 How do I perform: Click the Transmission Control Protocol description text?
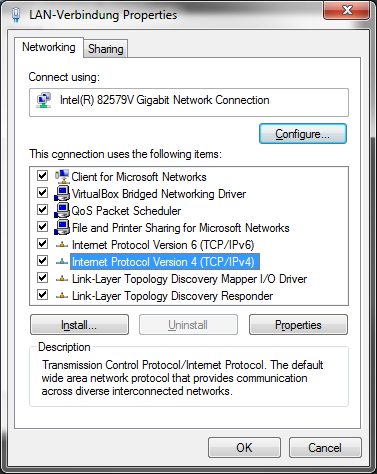pos(182,378)
